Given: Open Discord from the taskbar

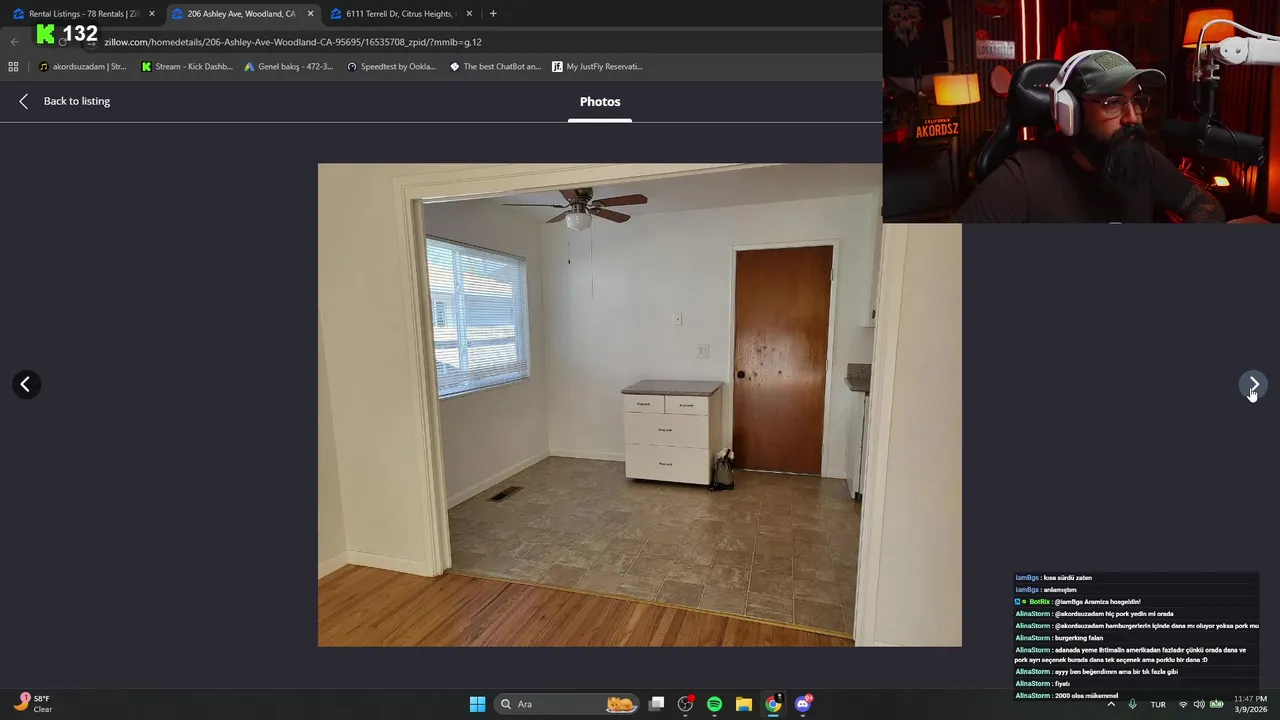Looking at the screenshot, I should tap(803, 704).
